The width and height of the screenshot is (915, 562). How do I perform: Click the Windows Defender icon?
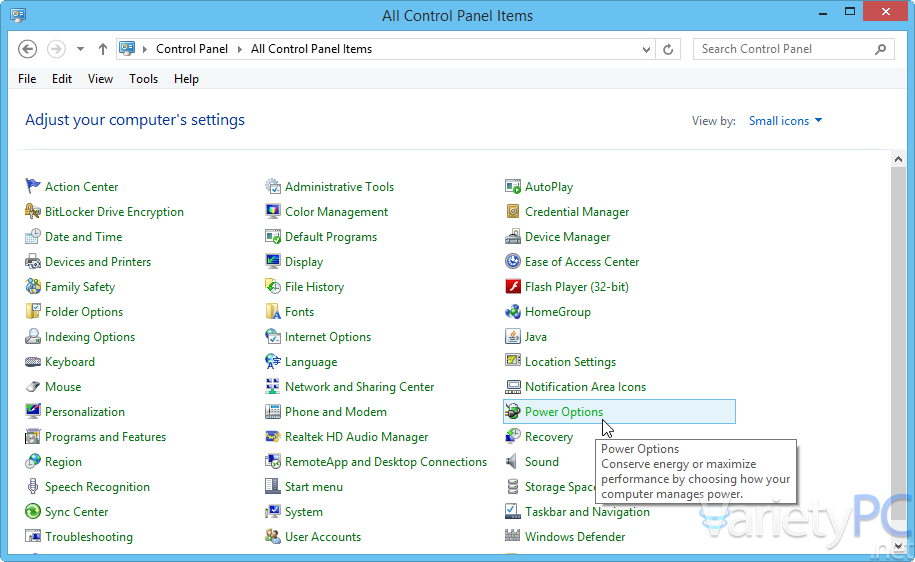[x=513, y=537]
